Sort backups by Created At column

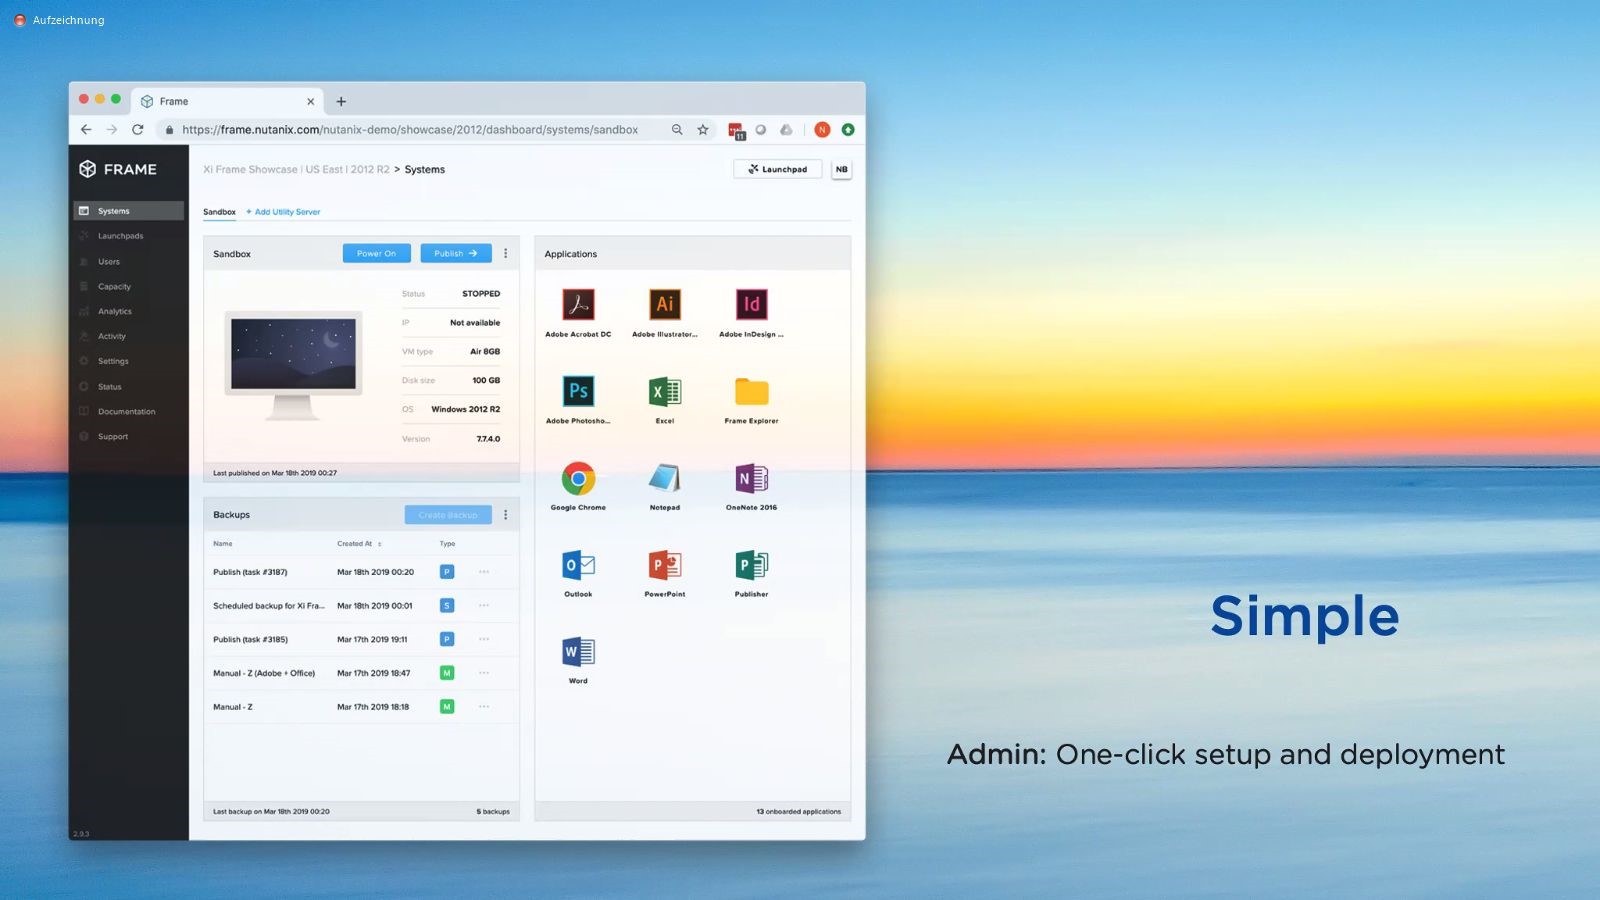point(358,544)
